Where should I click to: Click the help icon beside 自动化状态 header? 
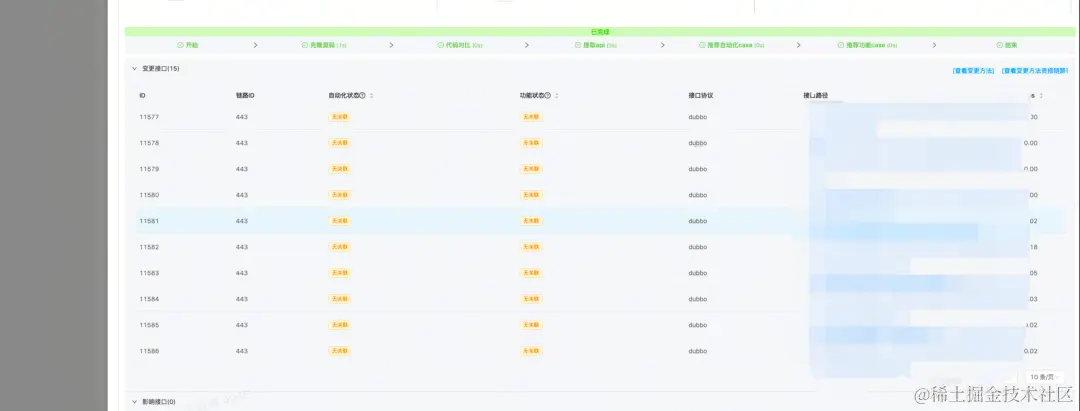[362, 96]
